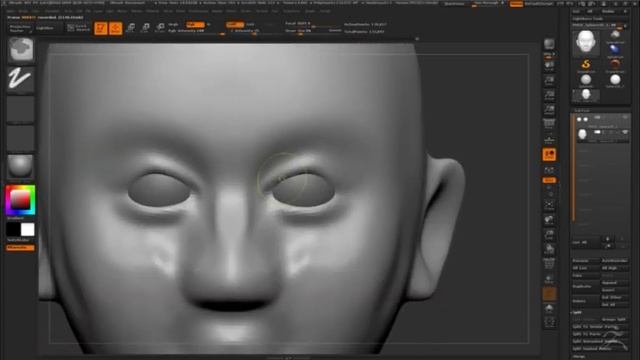
Task: Toggle the Persp perspective icon
Action: click(x=549, y=124)
